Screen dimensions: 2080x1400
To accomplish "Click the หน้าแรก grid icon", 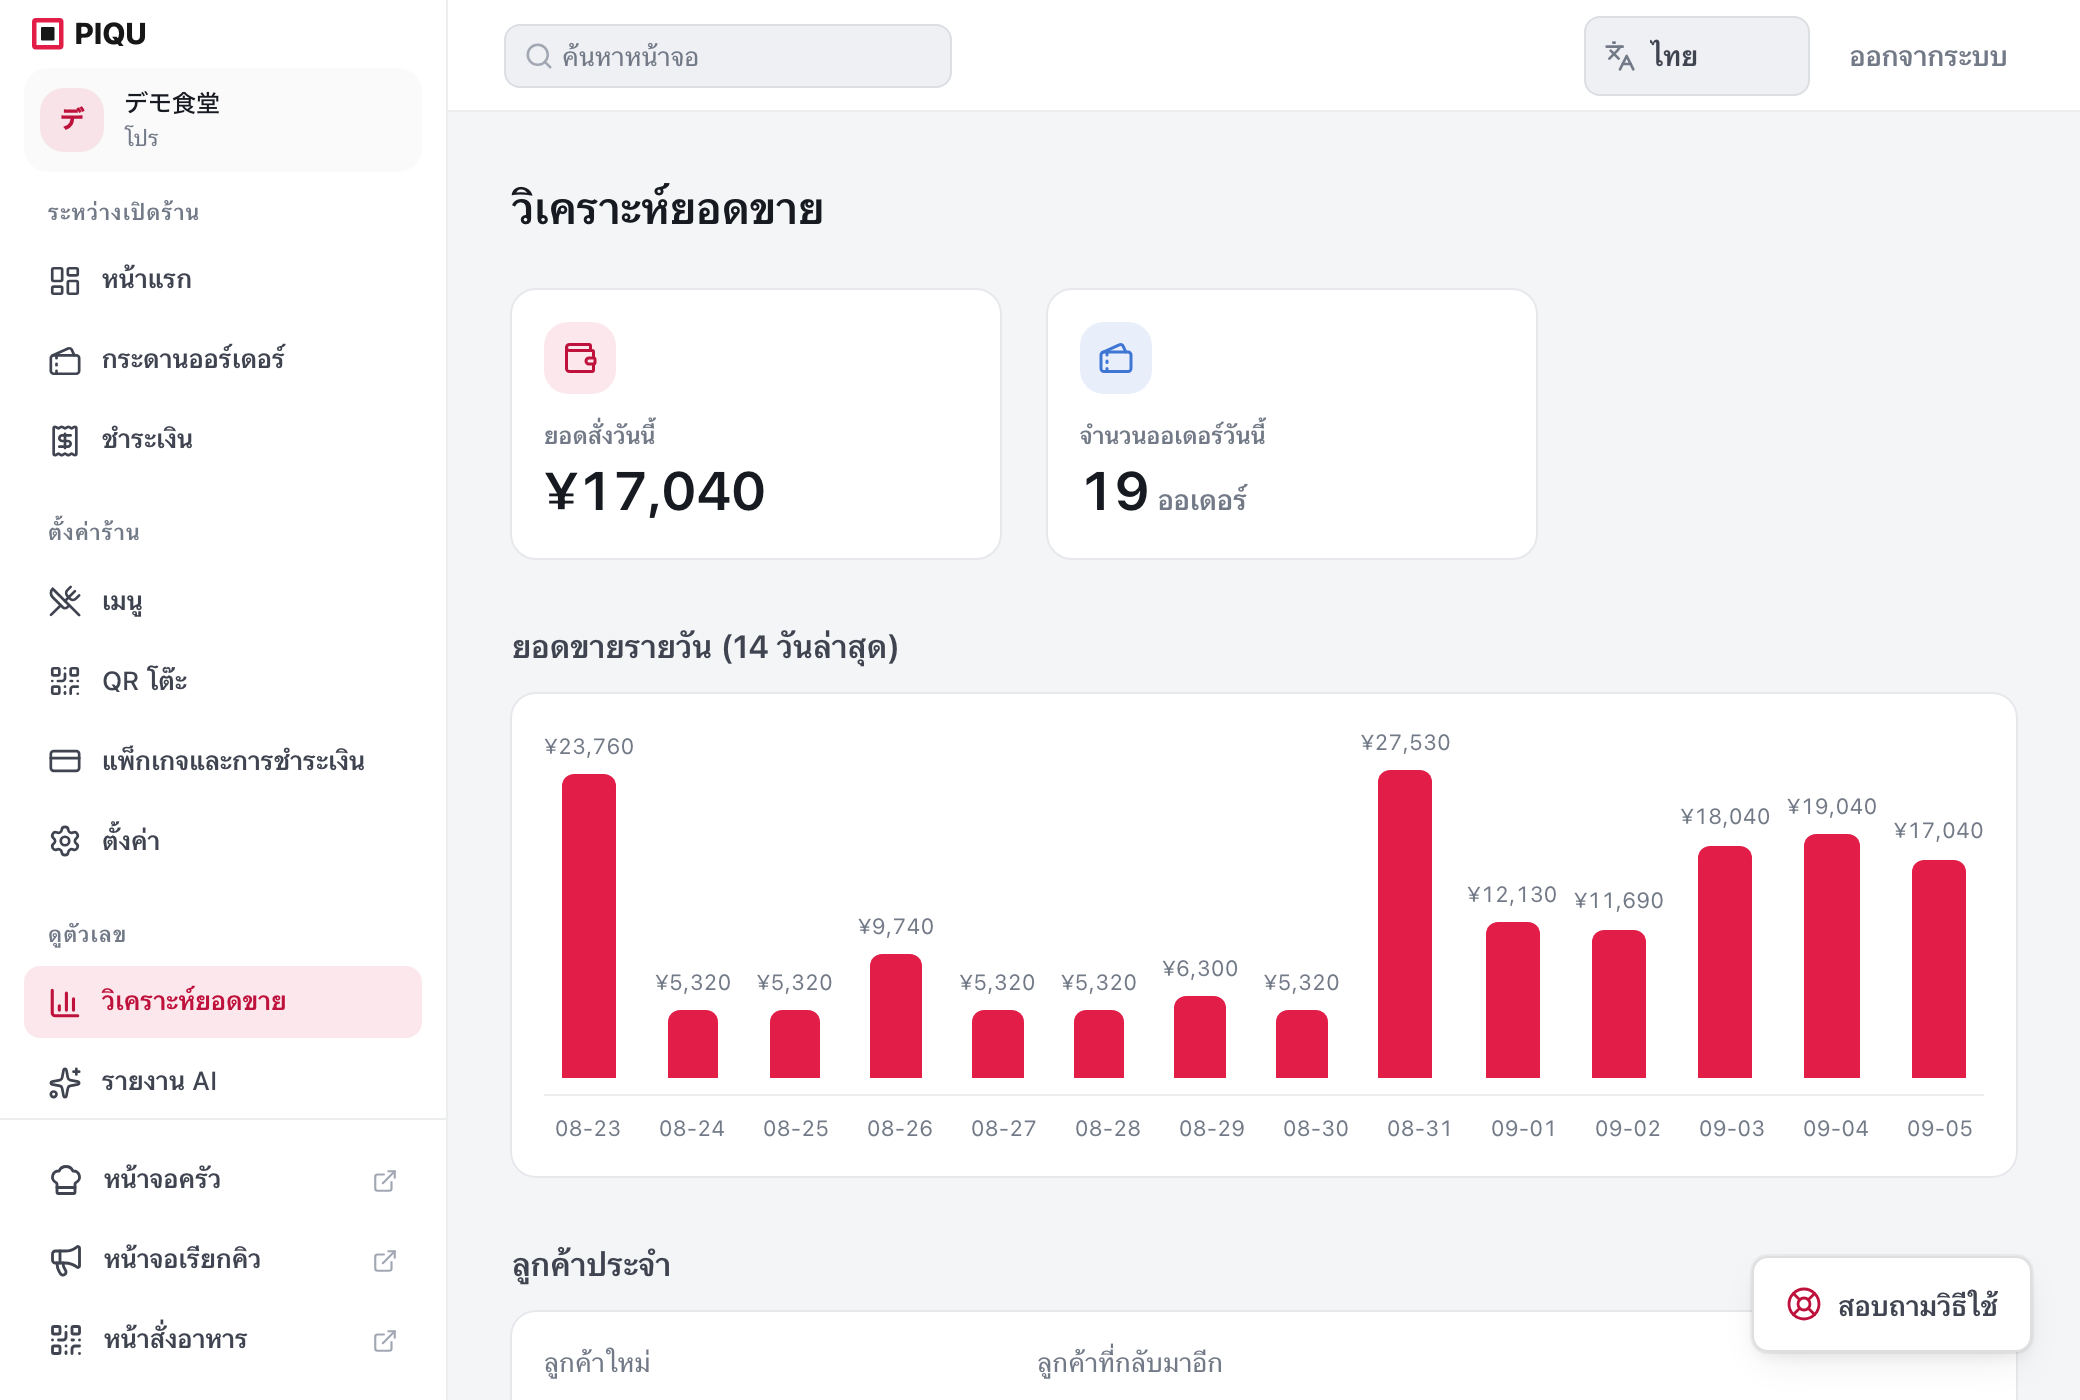I will click(65, 280).
